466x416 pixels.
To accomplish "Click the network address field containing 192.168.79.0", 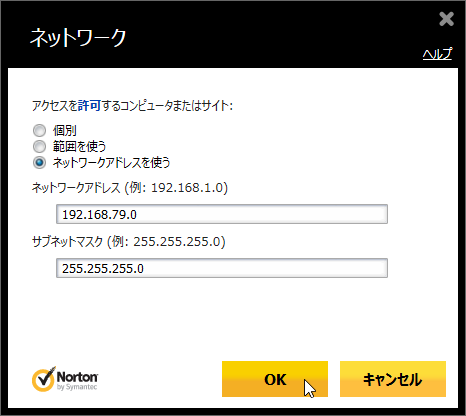I will [222, 214].
